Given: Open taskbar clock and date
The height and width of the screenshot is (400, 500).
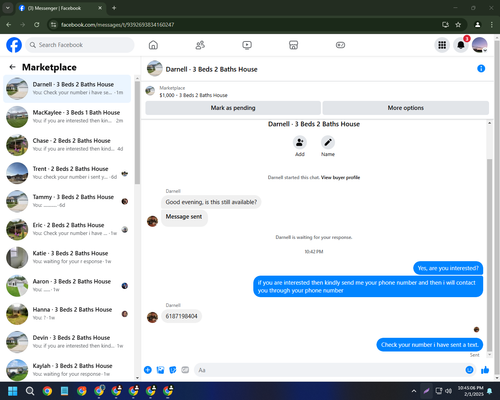Looking at the screenshot, I should coord(470,391).
